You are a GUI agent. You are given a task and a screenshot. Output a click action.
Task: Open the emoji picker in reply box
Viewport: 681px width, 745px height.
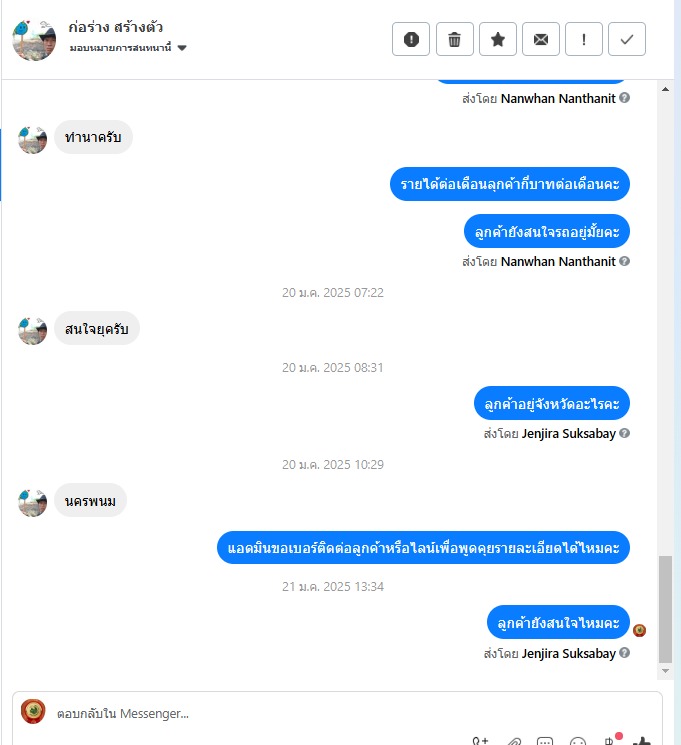coord(577,741)
